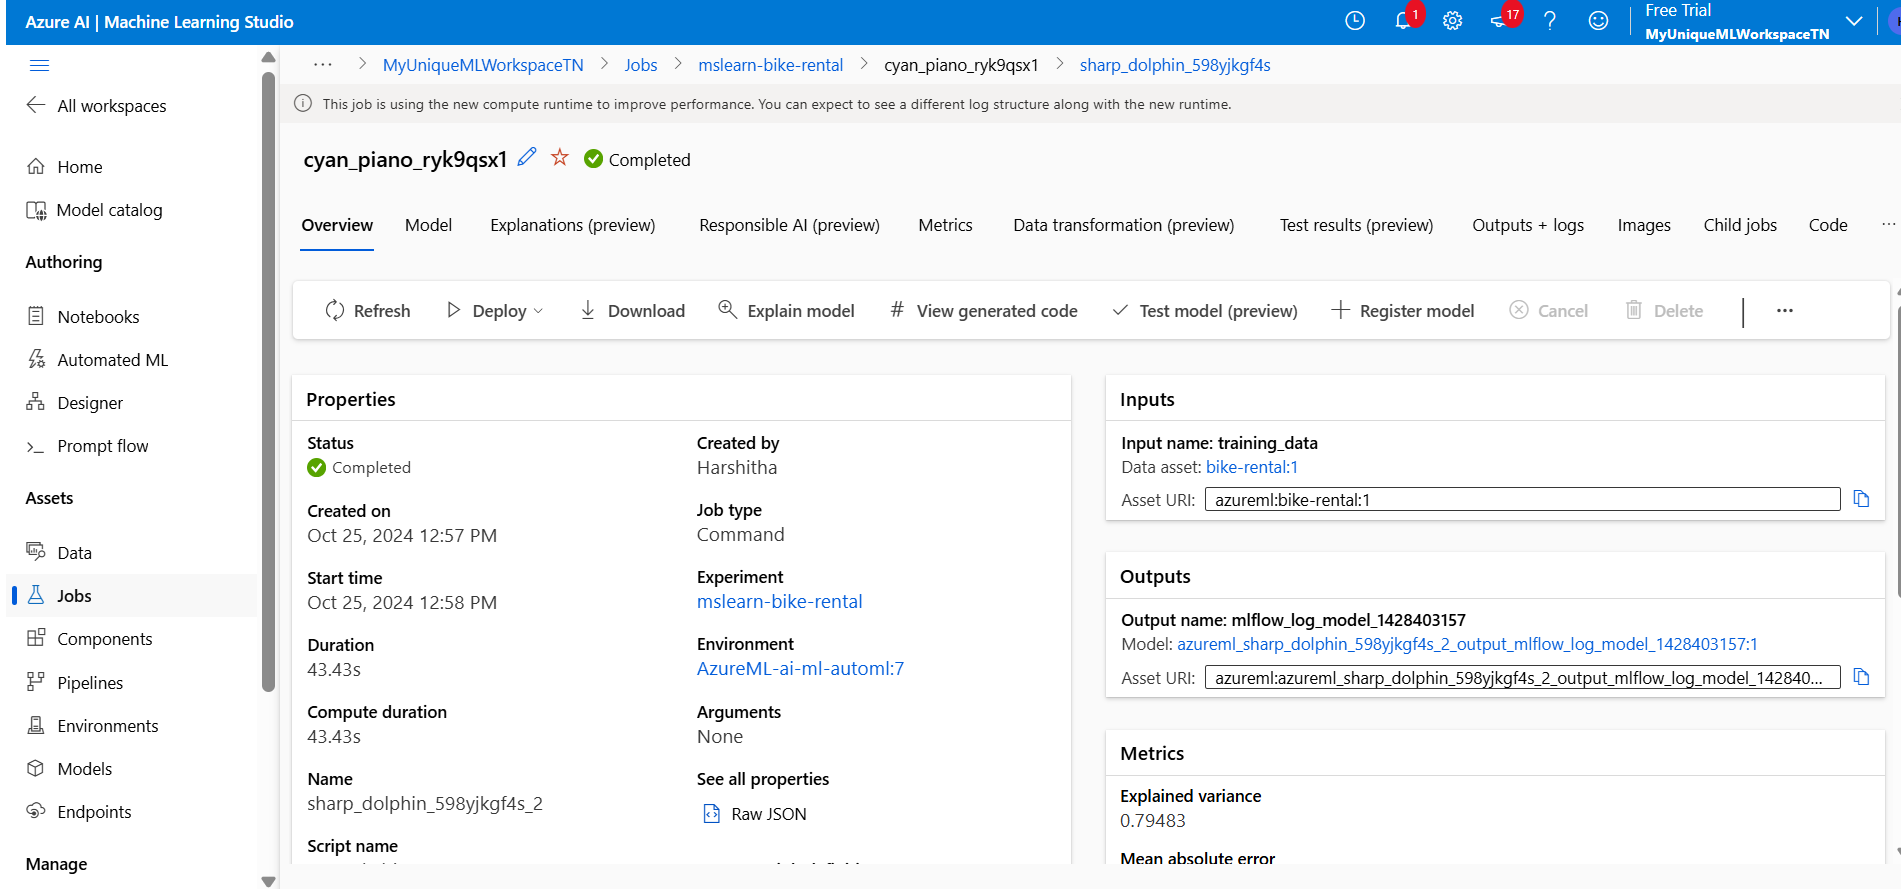Download the job outputs
Image resolution: width=1901 pixels, height=889 pixels.
[632, 311]
